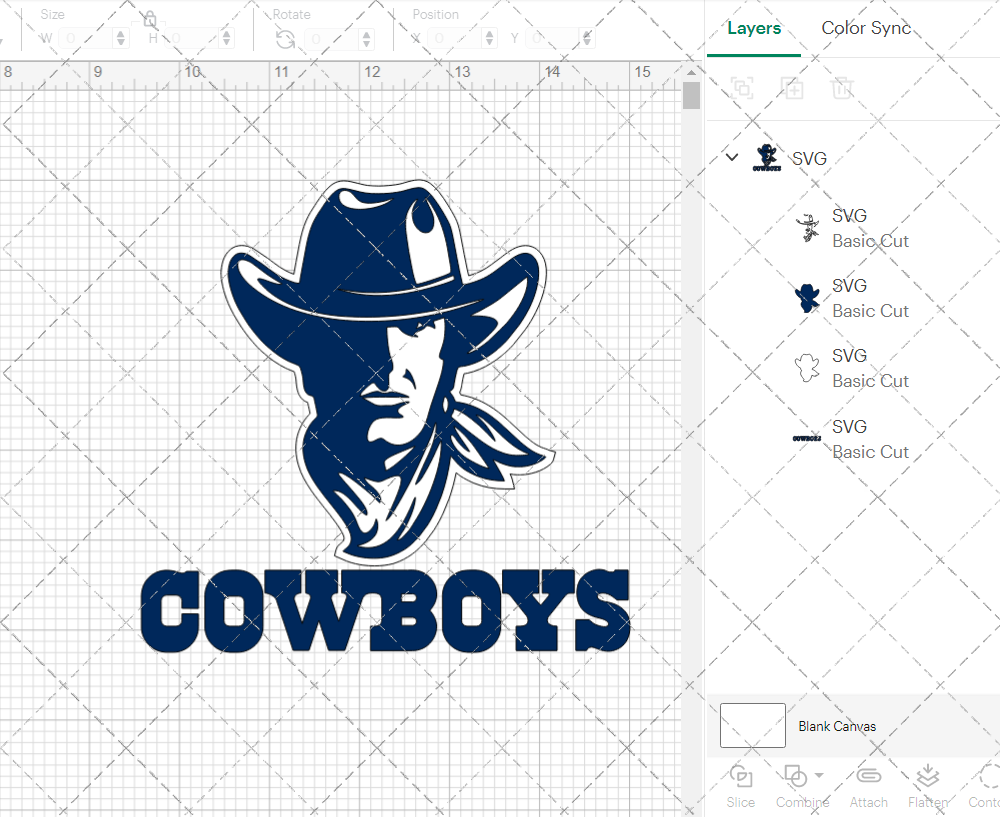
Task: Click the Blank Canvas color swatch
Action: (753, 725)
